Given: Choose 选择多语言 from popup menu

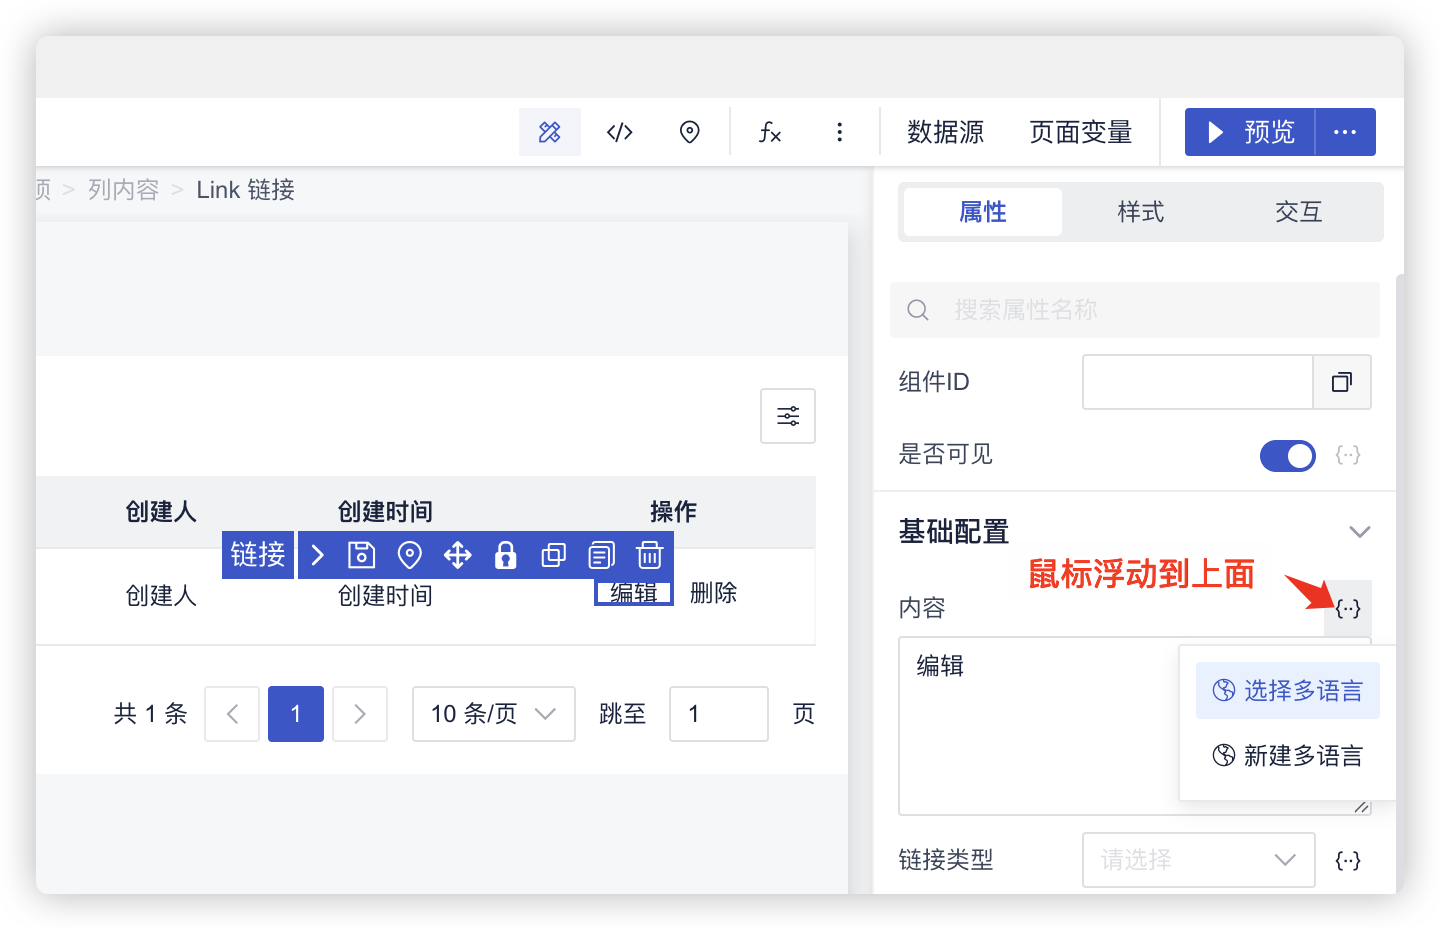Looking at the screenshot, I should tap(1288, 691).
